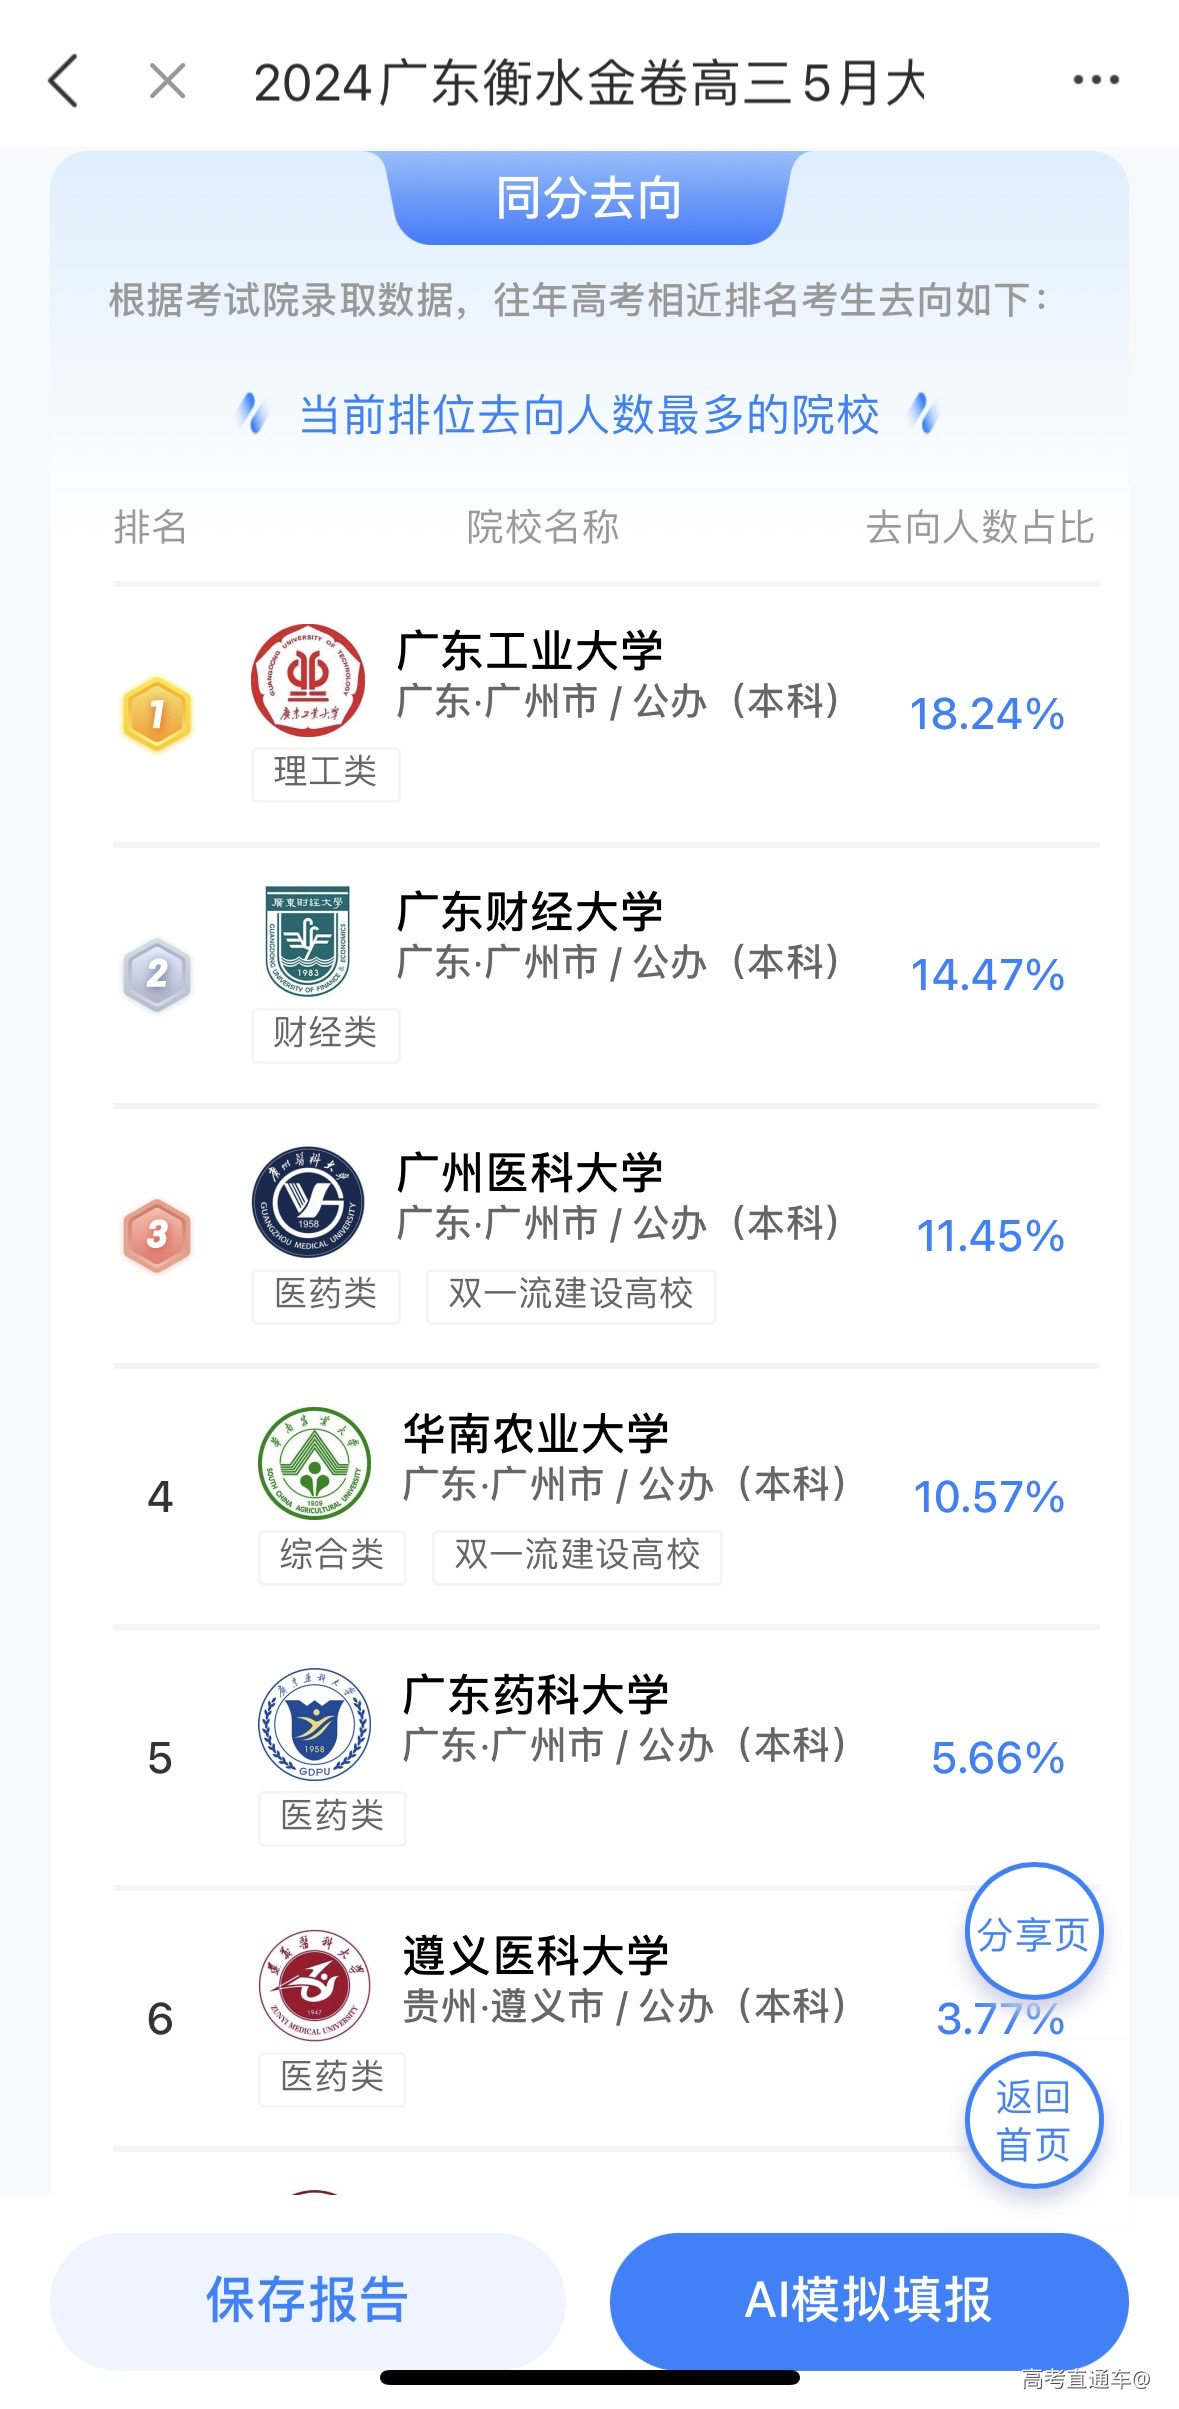Tap the 分享页 floating button
The height and width of the screenshot is (2409, 1179).
click(1033, 1934)
